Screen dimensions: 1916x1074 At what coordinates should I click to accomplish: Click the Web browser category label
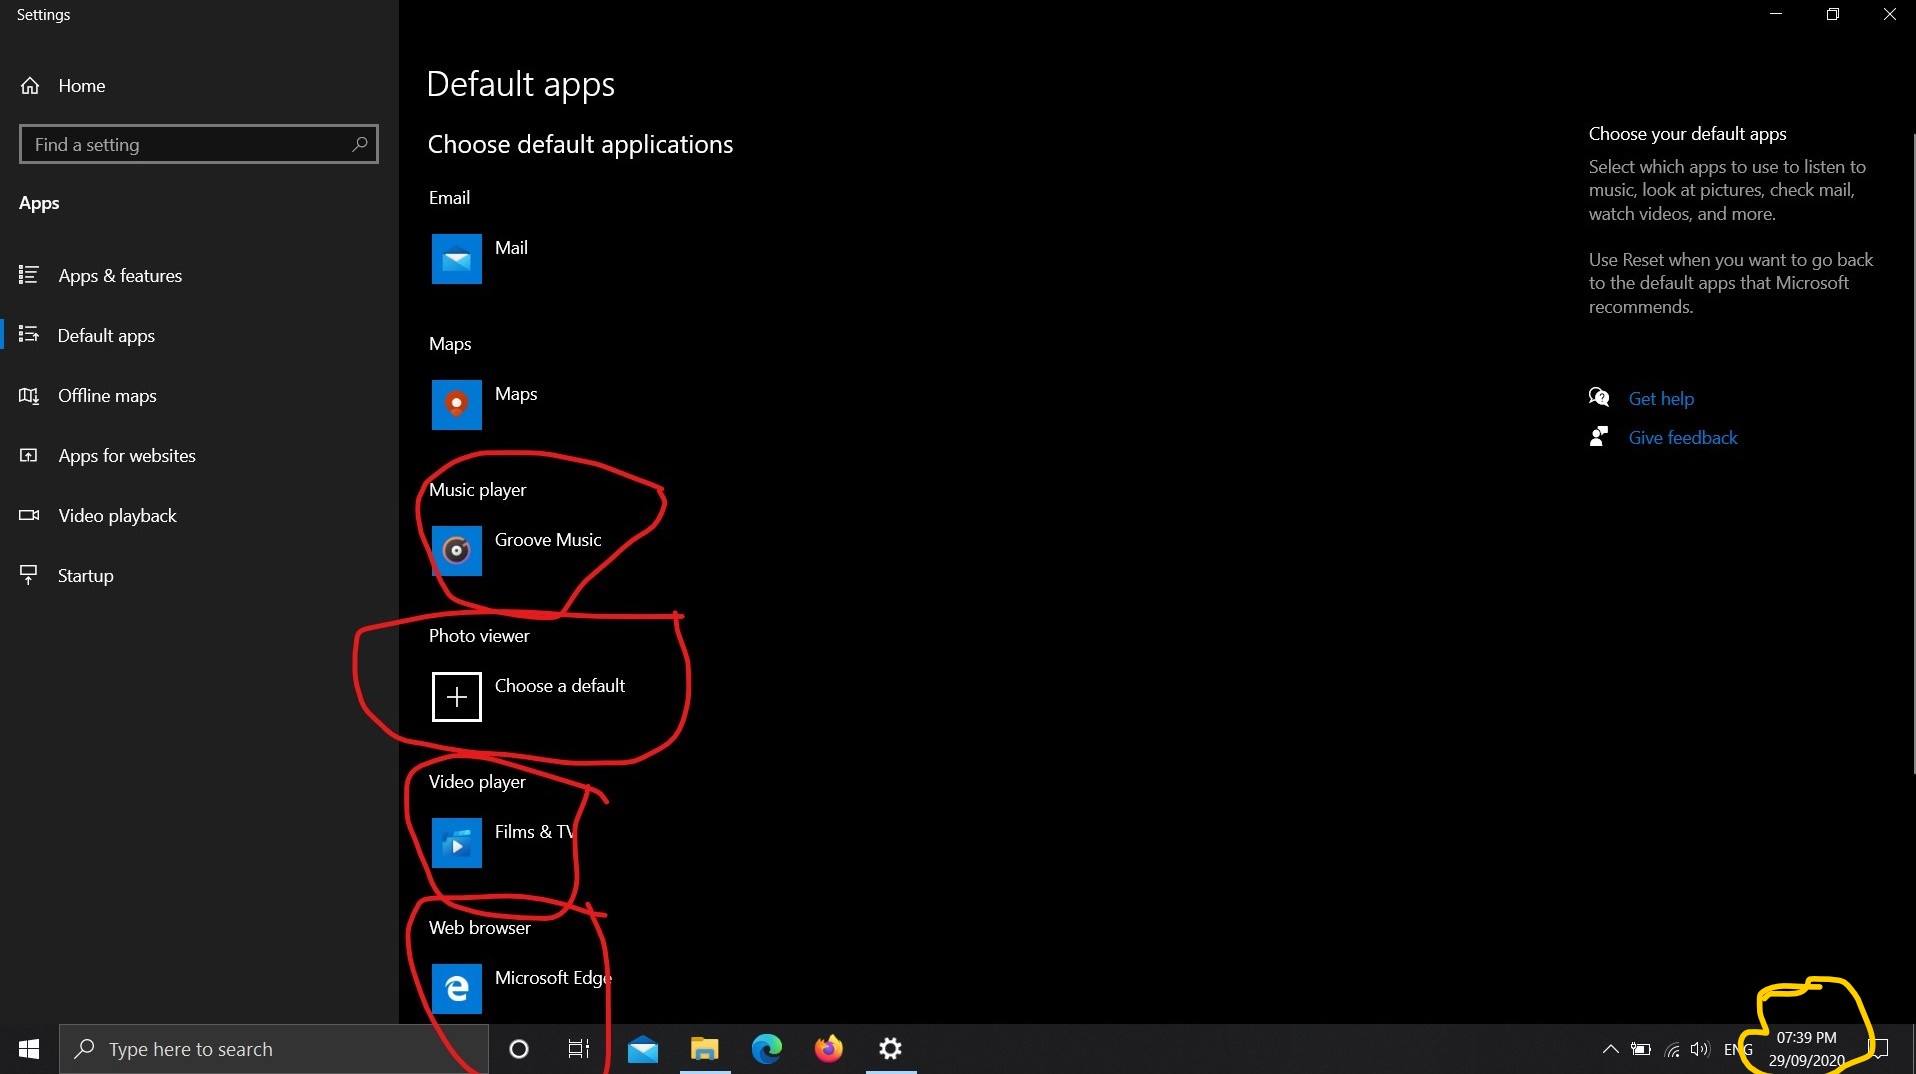[x=479, y=927]
